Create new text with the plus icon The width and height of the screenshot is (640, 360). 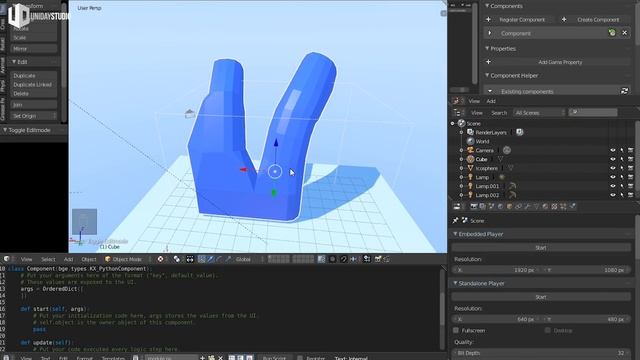[x=202, y=358]
